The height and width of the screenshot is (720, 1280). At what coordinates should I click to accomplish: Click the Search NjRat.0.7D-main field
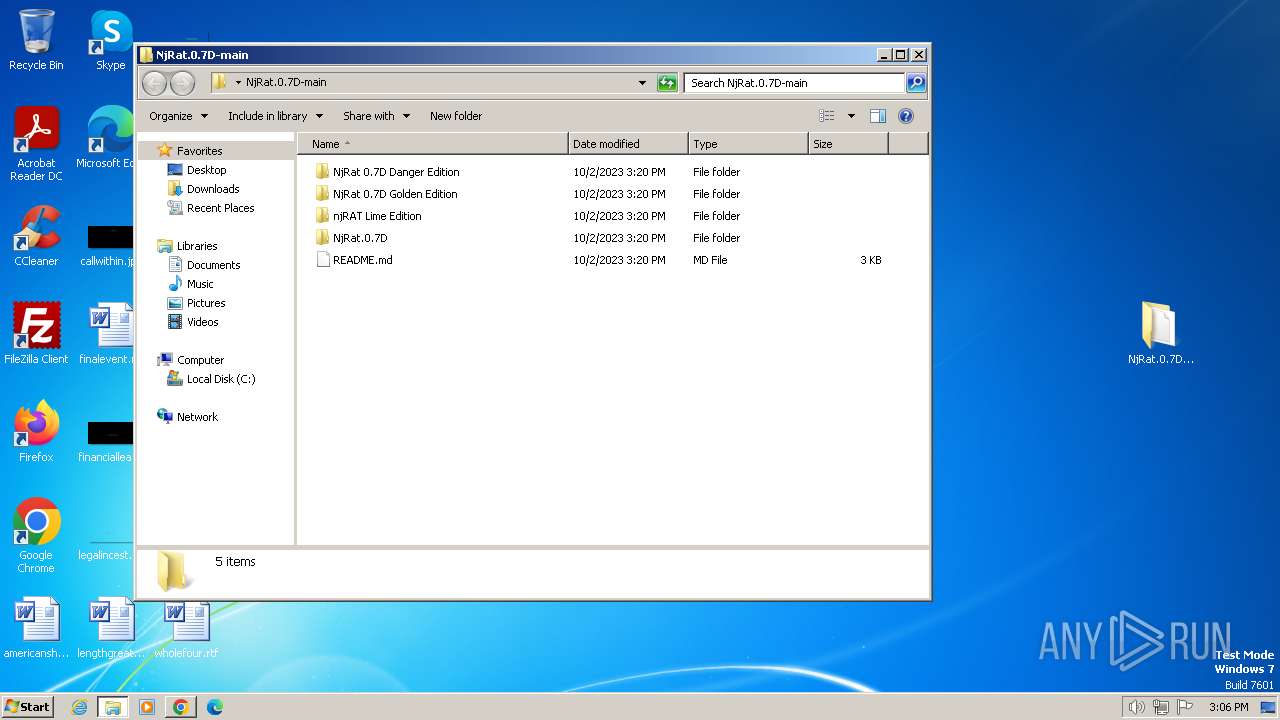point(795,83)
